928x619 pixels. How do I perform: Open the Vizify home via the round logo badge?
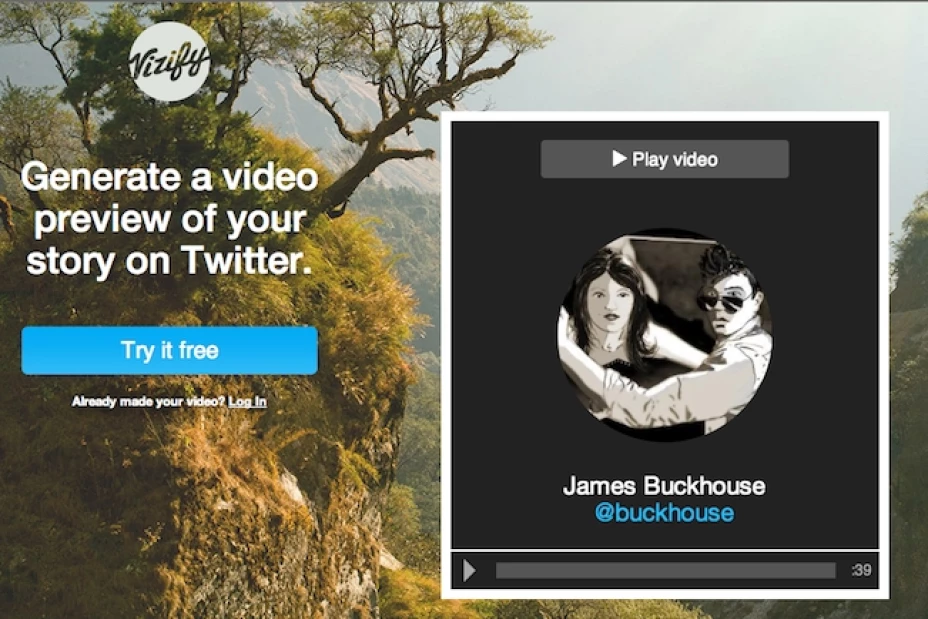coord(169,63)
